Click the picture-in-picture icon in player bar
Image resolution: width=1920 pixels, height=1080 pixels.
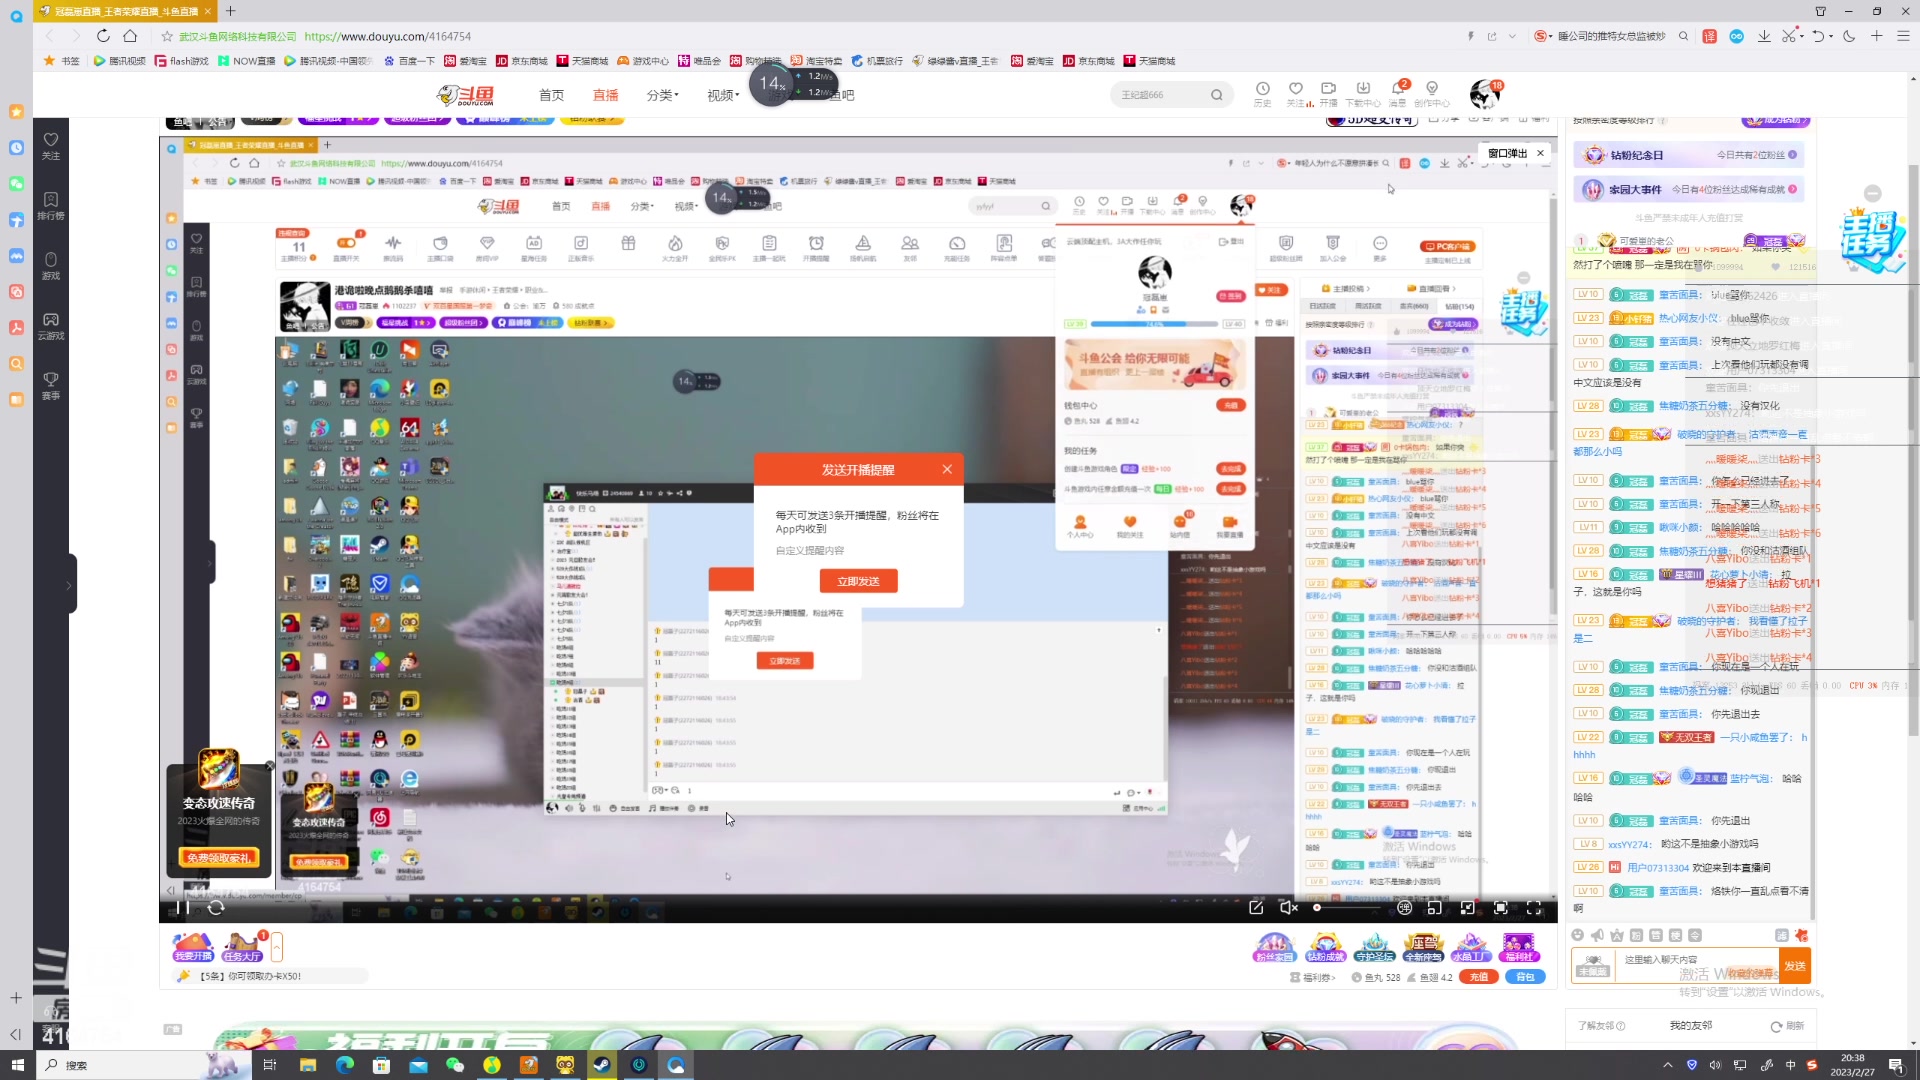(1434, 908)
